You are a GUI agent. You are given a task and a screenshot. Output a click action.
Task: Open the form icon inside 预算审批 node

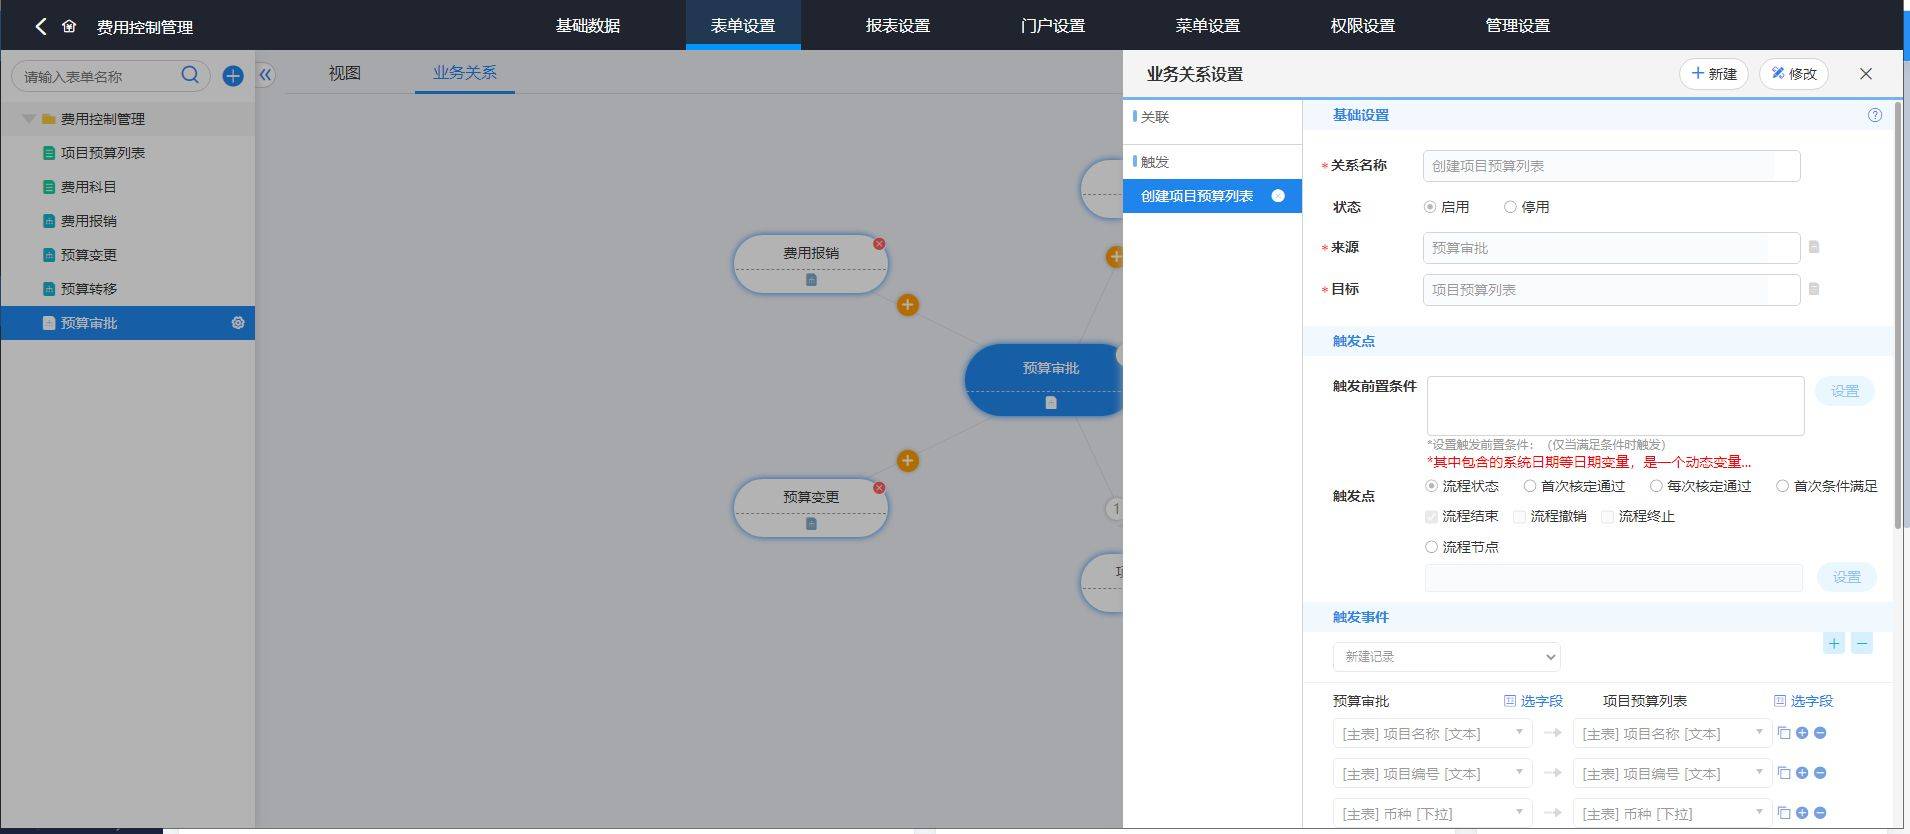[x=1050, y=403]
